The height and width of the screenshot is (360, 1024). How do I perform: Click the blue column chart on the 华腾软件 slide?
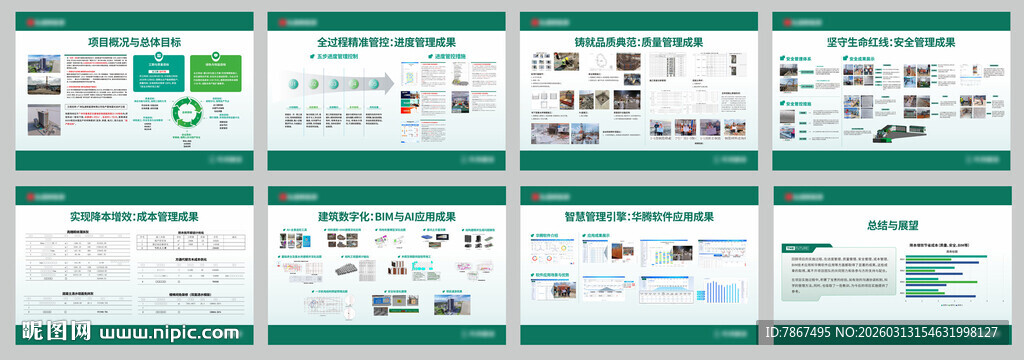724,292
